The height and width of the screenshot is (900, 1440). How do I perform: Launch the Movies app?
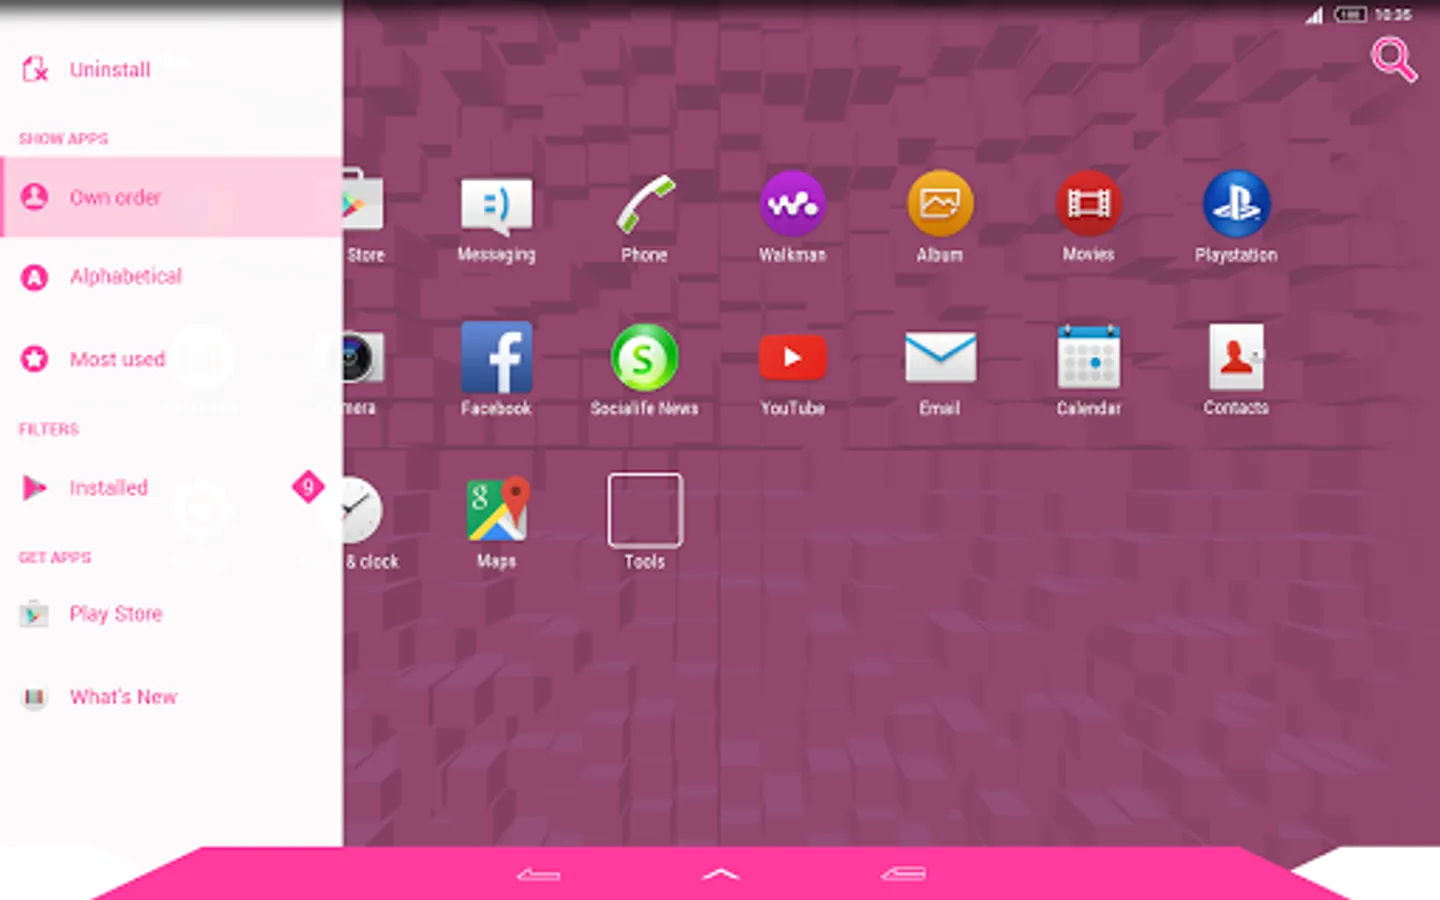click(x=1088, y=204)
